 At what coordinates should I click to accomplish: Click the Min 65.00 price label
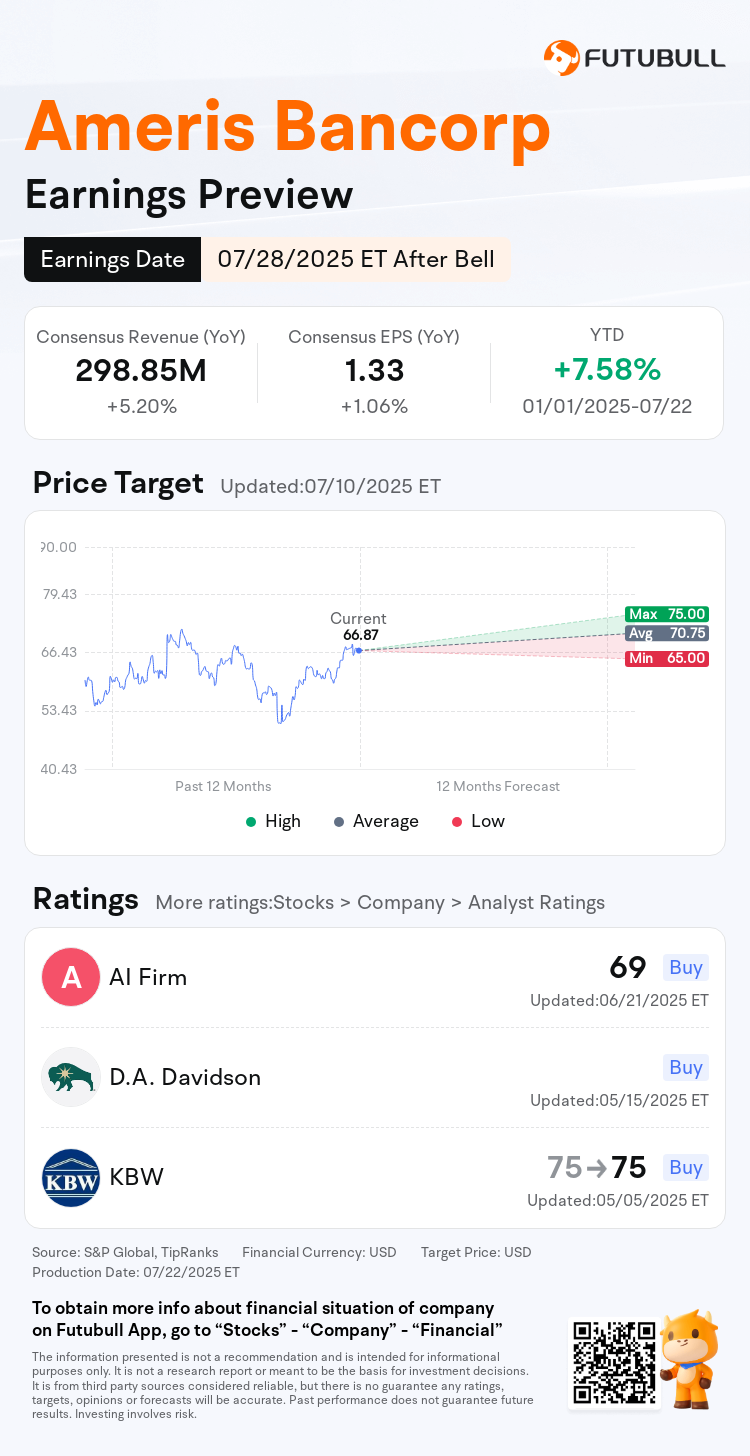coord(667,659)
